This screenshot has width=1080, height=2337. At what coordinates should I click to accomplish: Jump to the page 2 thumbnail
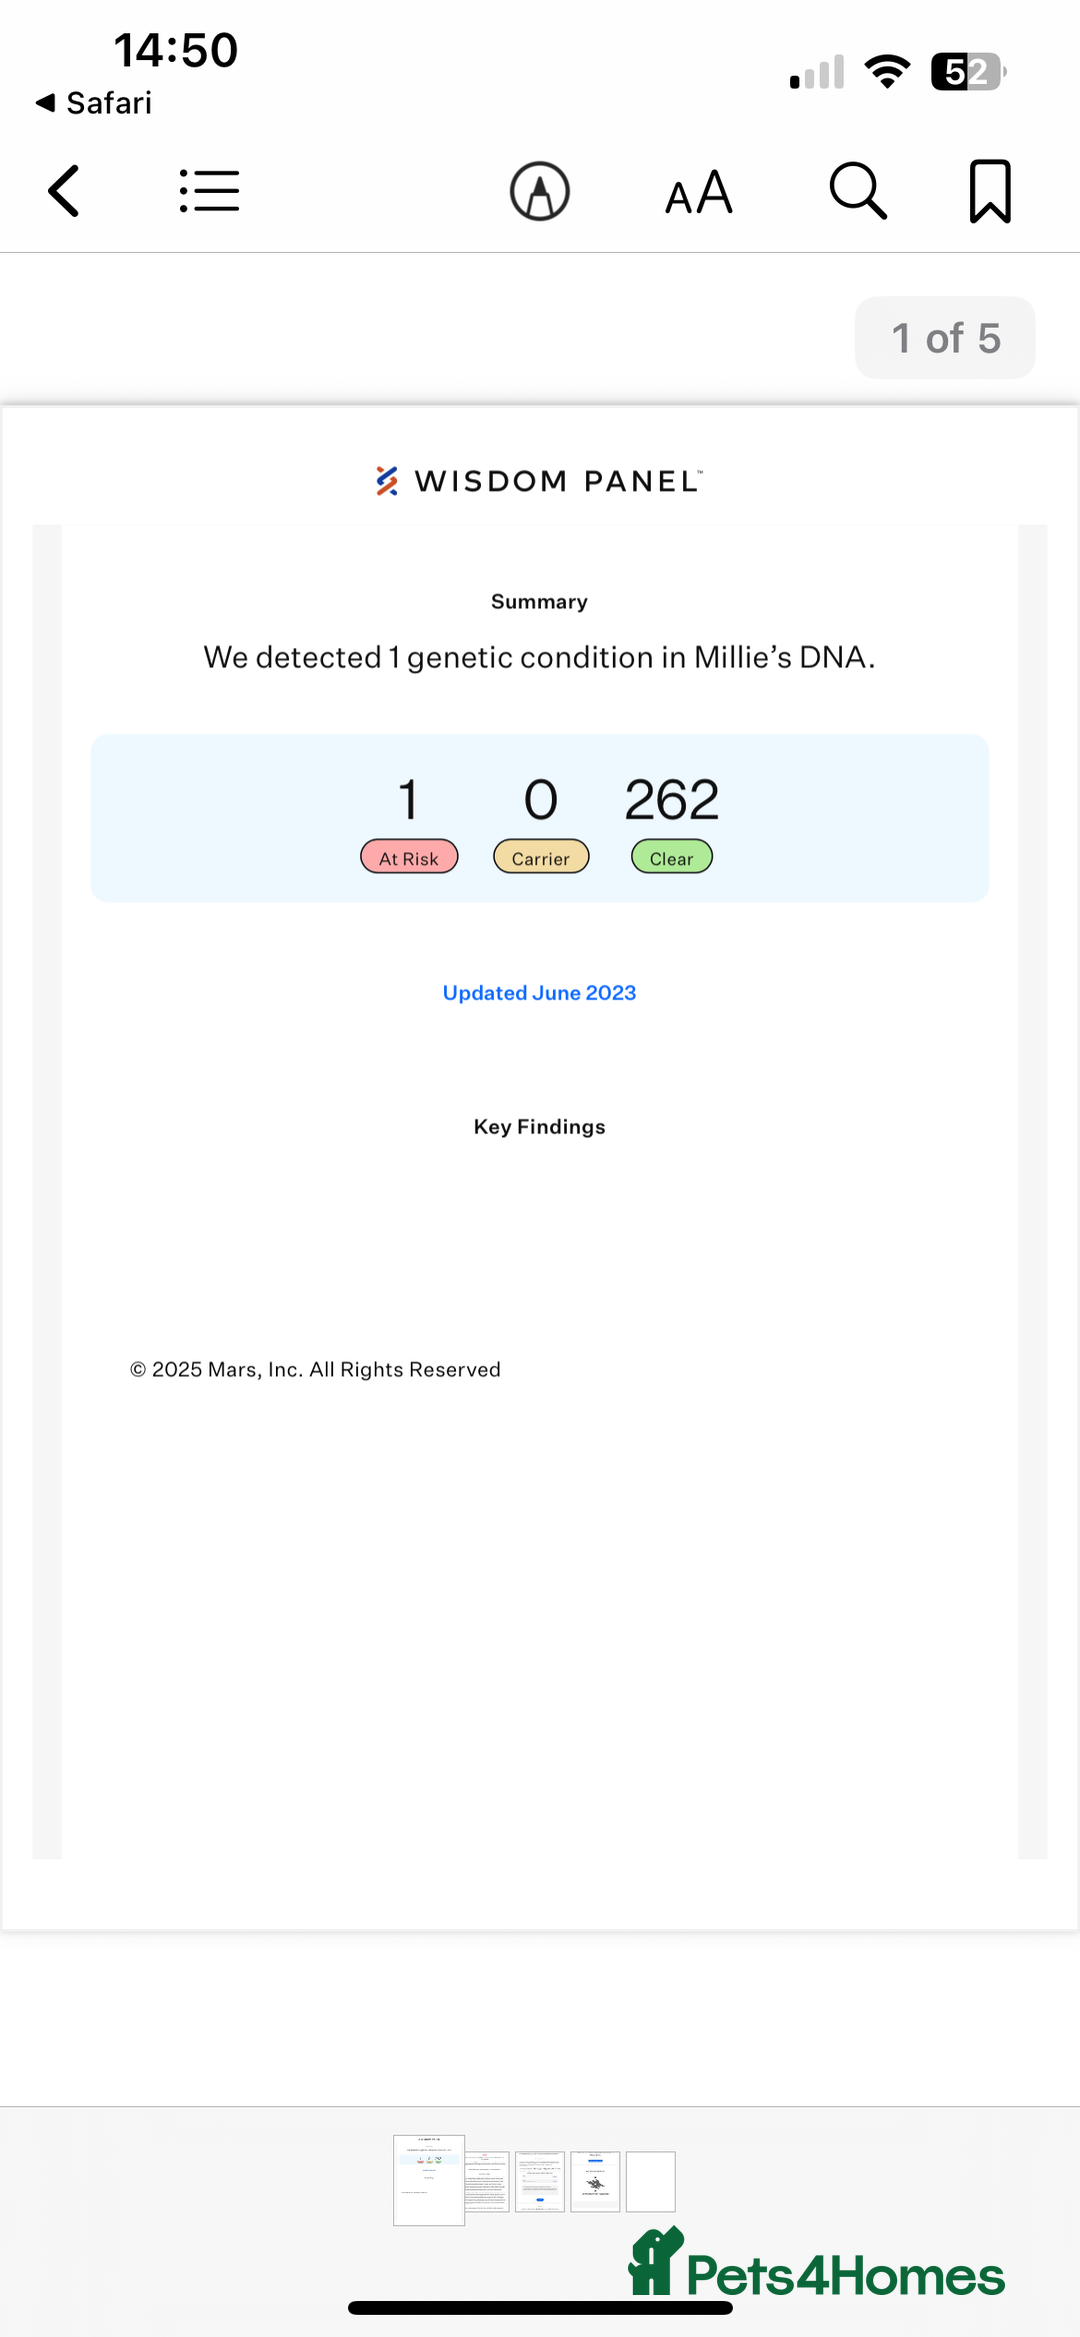pos(488,2181)
